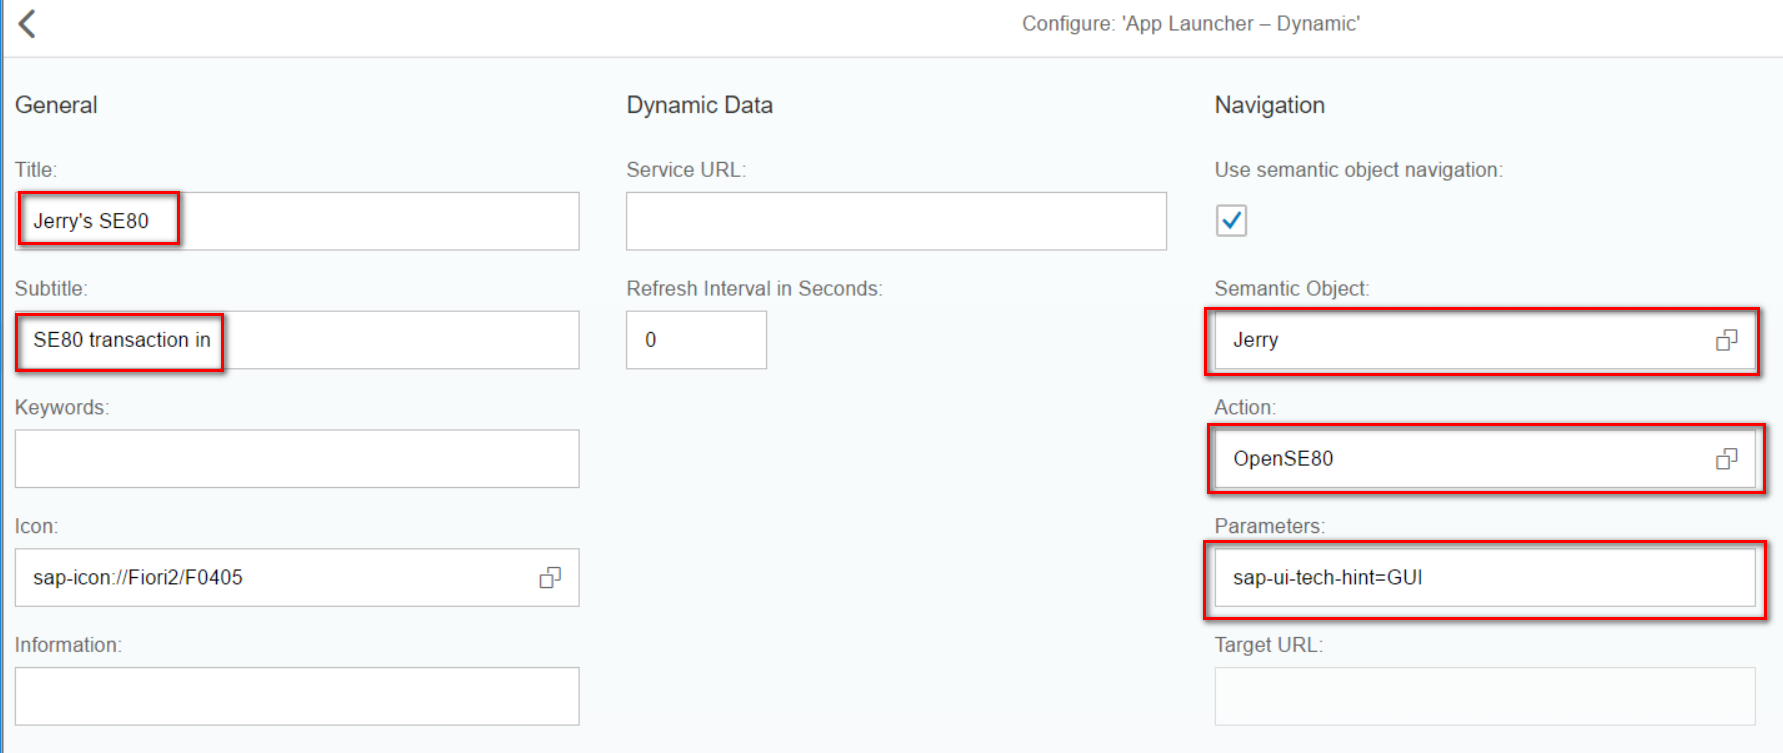Click the Dynamic Data section heading

click(699, 105)
